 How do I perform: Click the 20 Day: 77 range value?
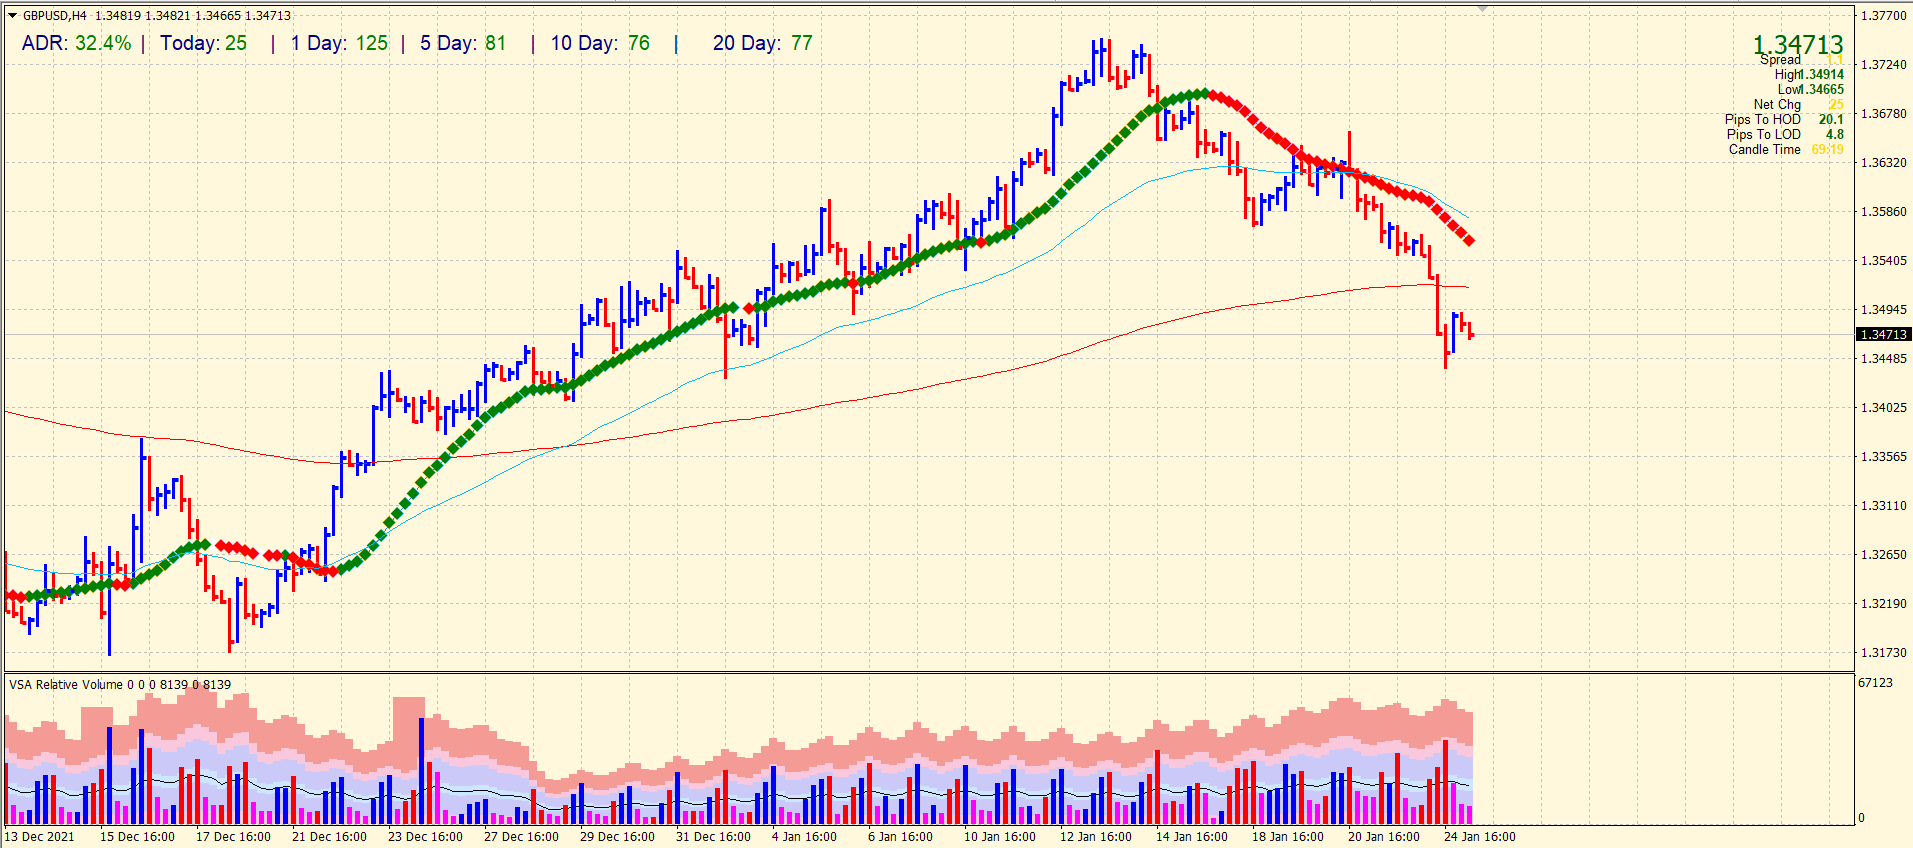[x=763, y=43]
